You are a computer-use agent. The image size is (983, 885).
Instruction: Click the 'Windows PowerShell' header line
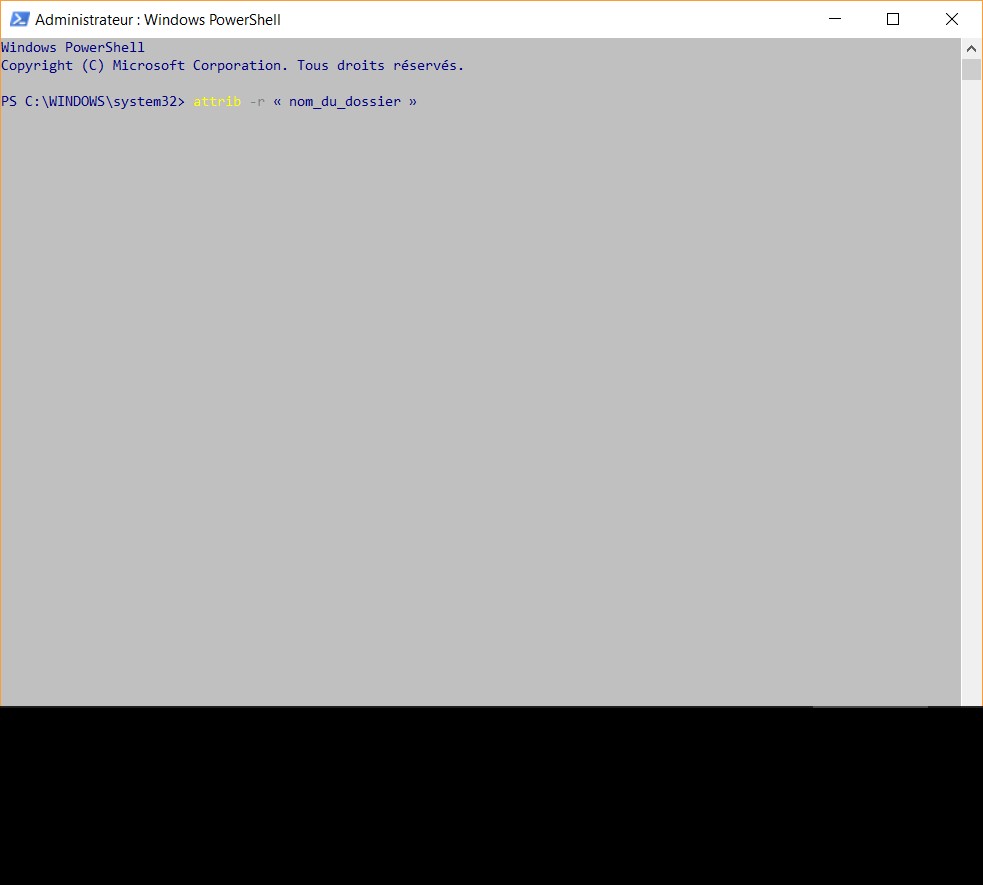tap(73, 48)
